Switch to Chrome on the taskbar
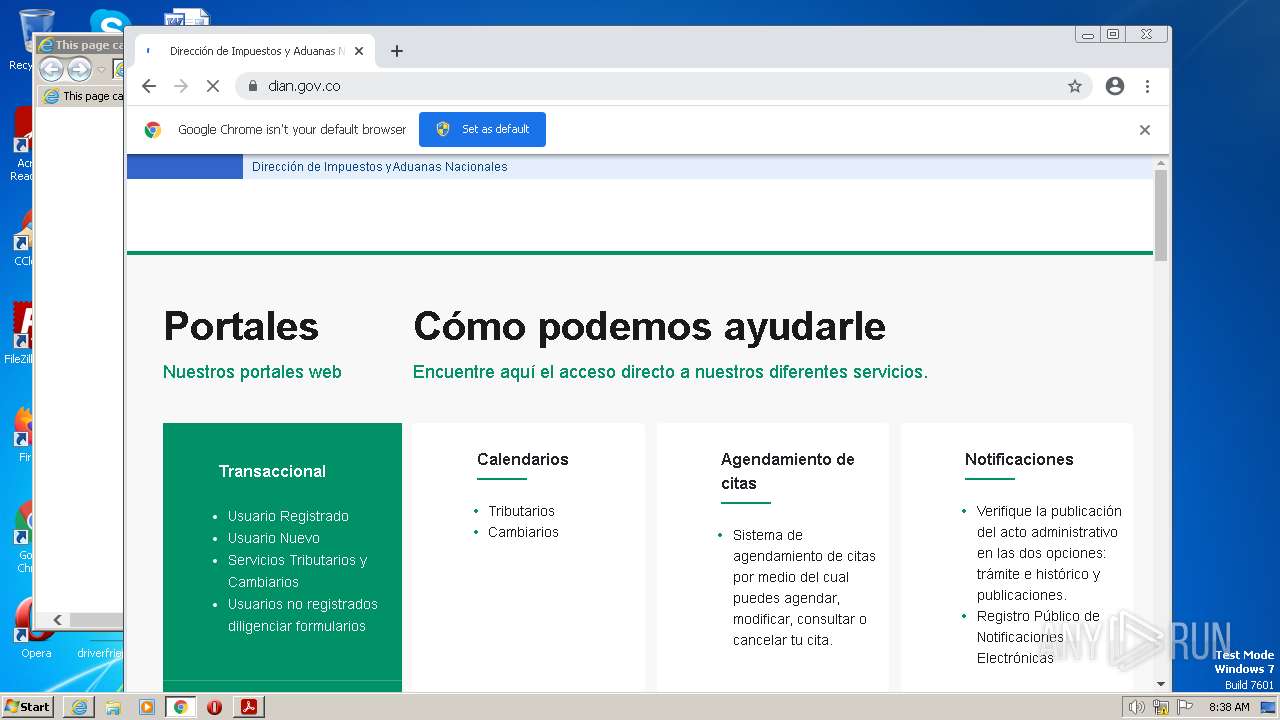 click(181, 707)
